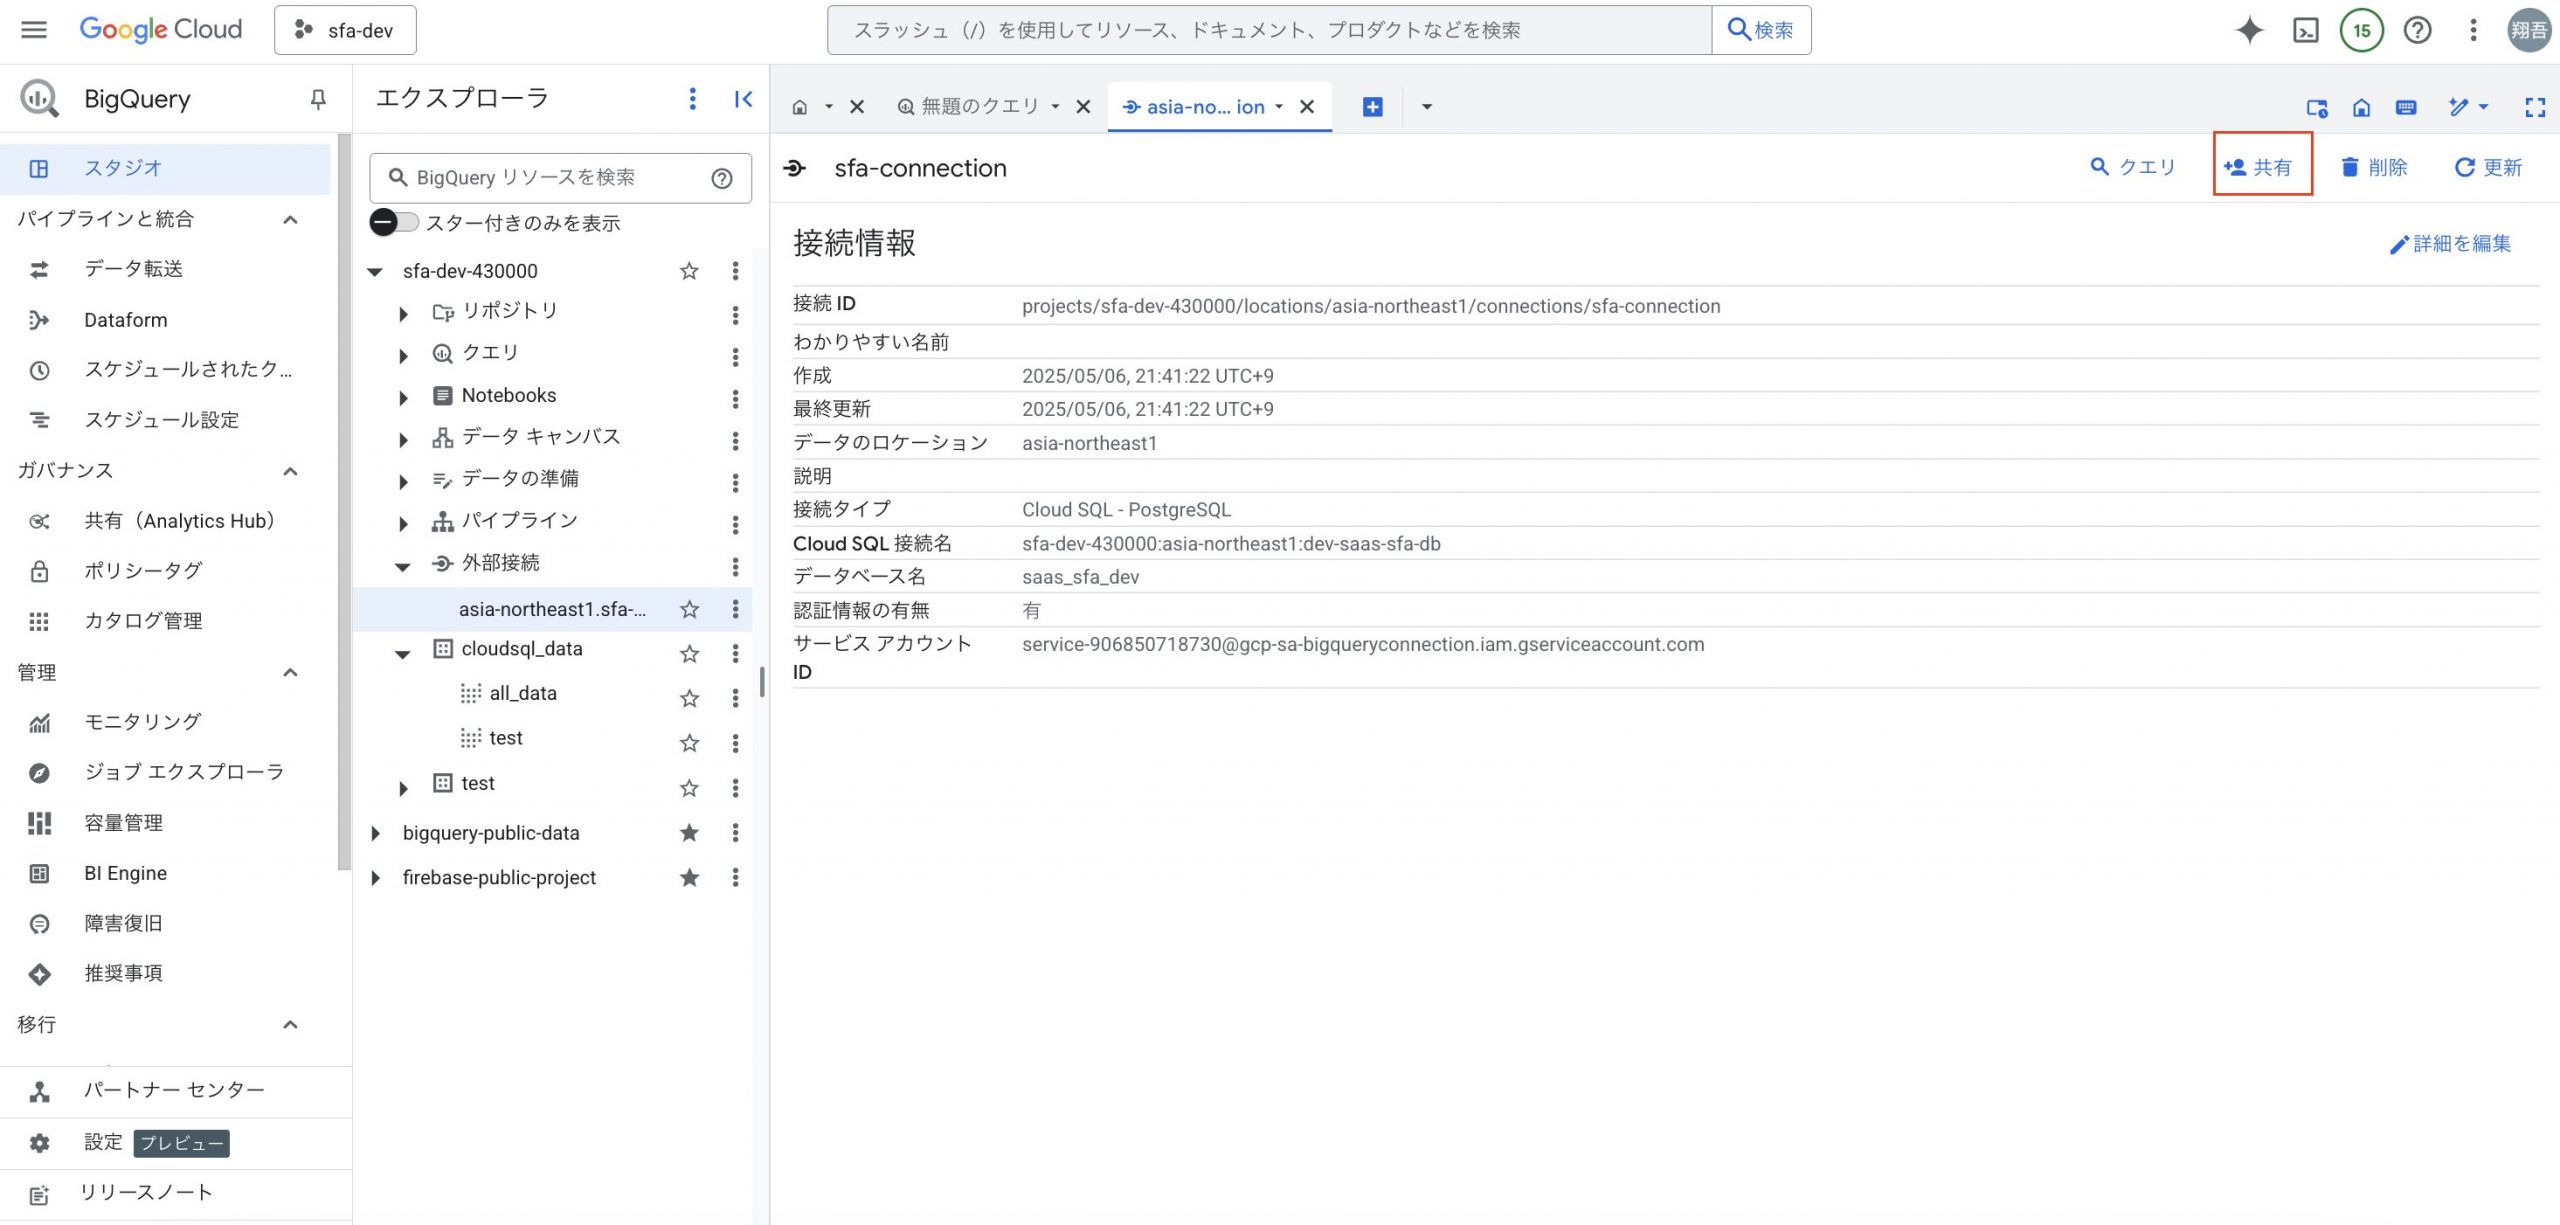Screen dimensions: 2560x1225
Task: Expand the クエリ tree node
Action: point(403,356)
